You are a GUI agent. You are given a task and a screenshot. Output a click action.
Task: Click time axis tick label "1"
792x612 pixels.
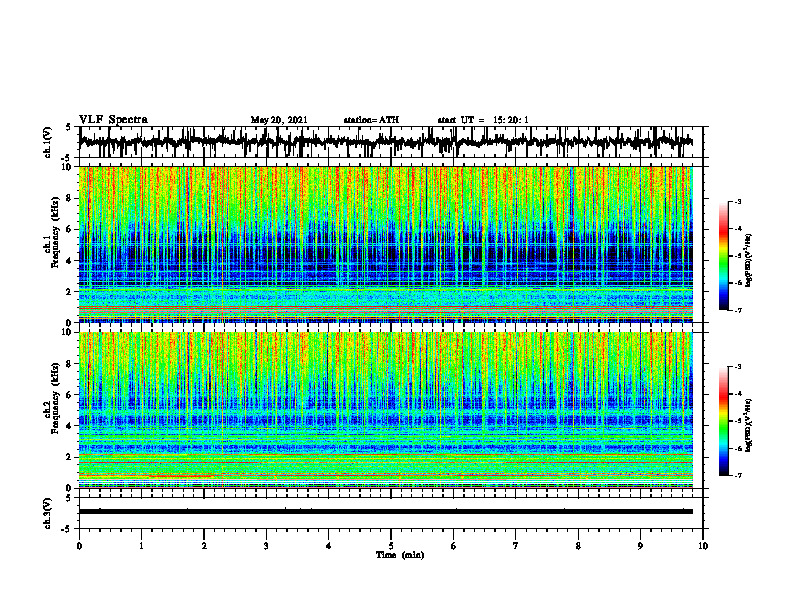[141, 546]
